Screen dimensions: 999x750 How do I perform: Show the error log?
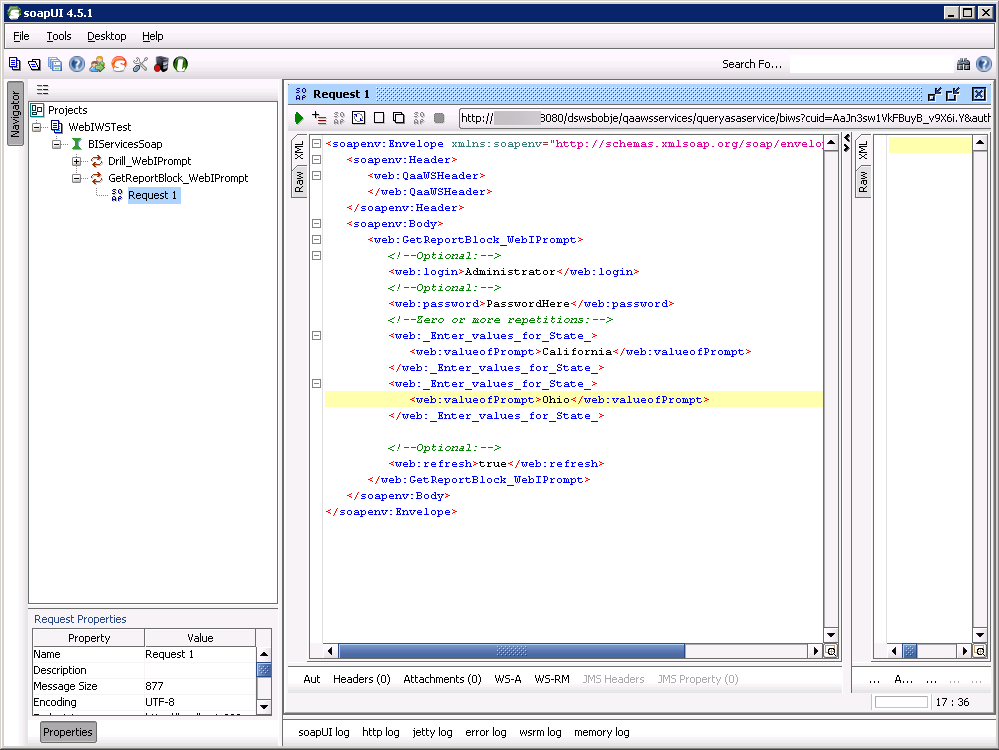[x=485, y=732]
